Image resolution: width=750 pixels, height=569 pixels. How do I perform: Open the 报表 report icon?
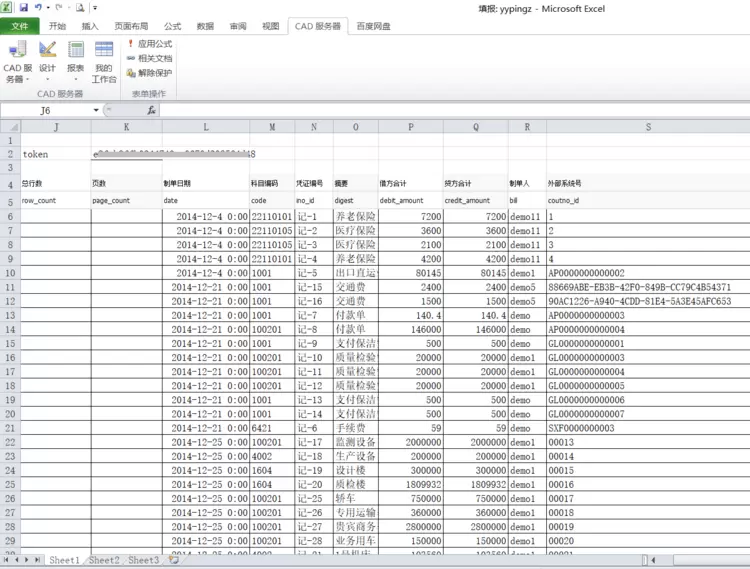click(x=76, y=60)
